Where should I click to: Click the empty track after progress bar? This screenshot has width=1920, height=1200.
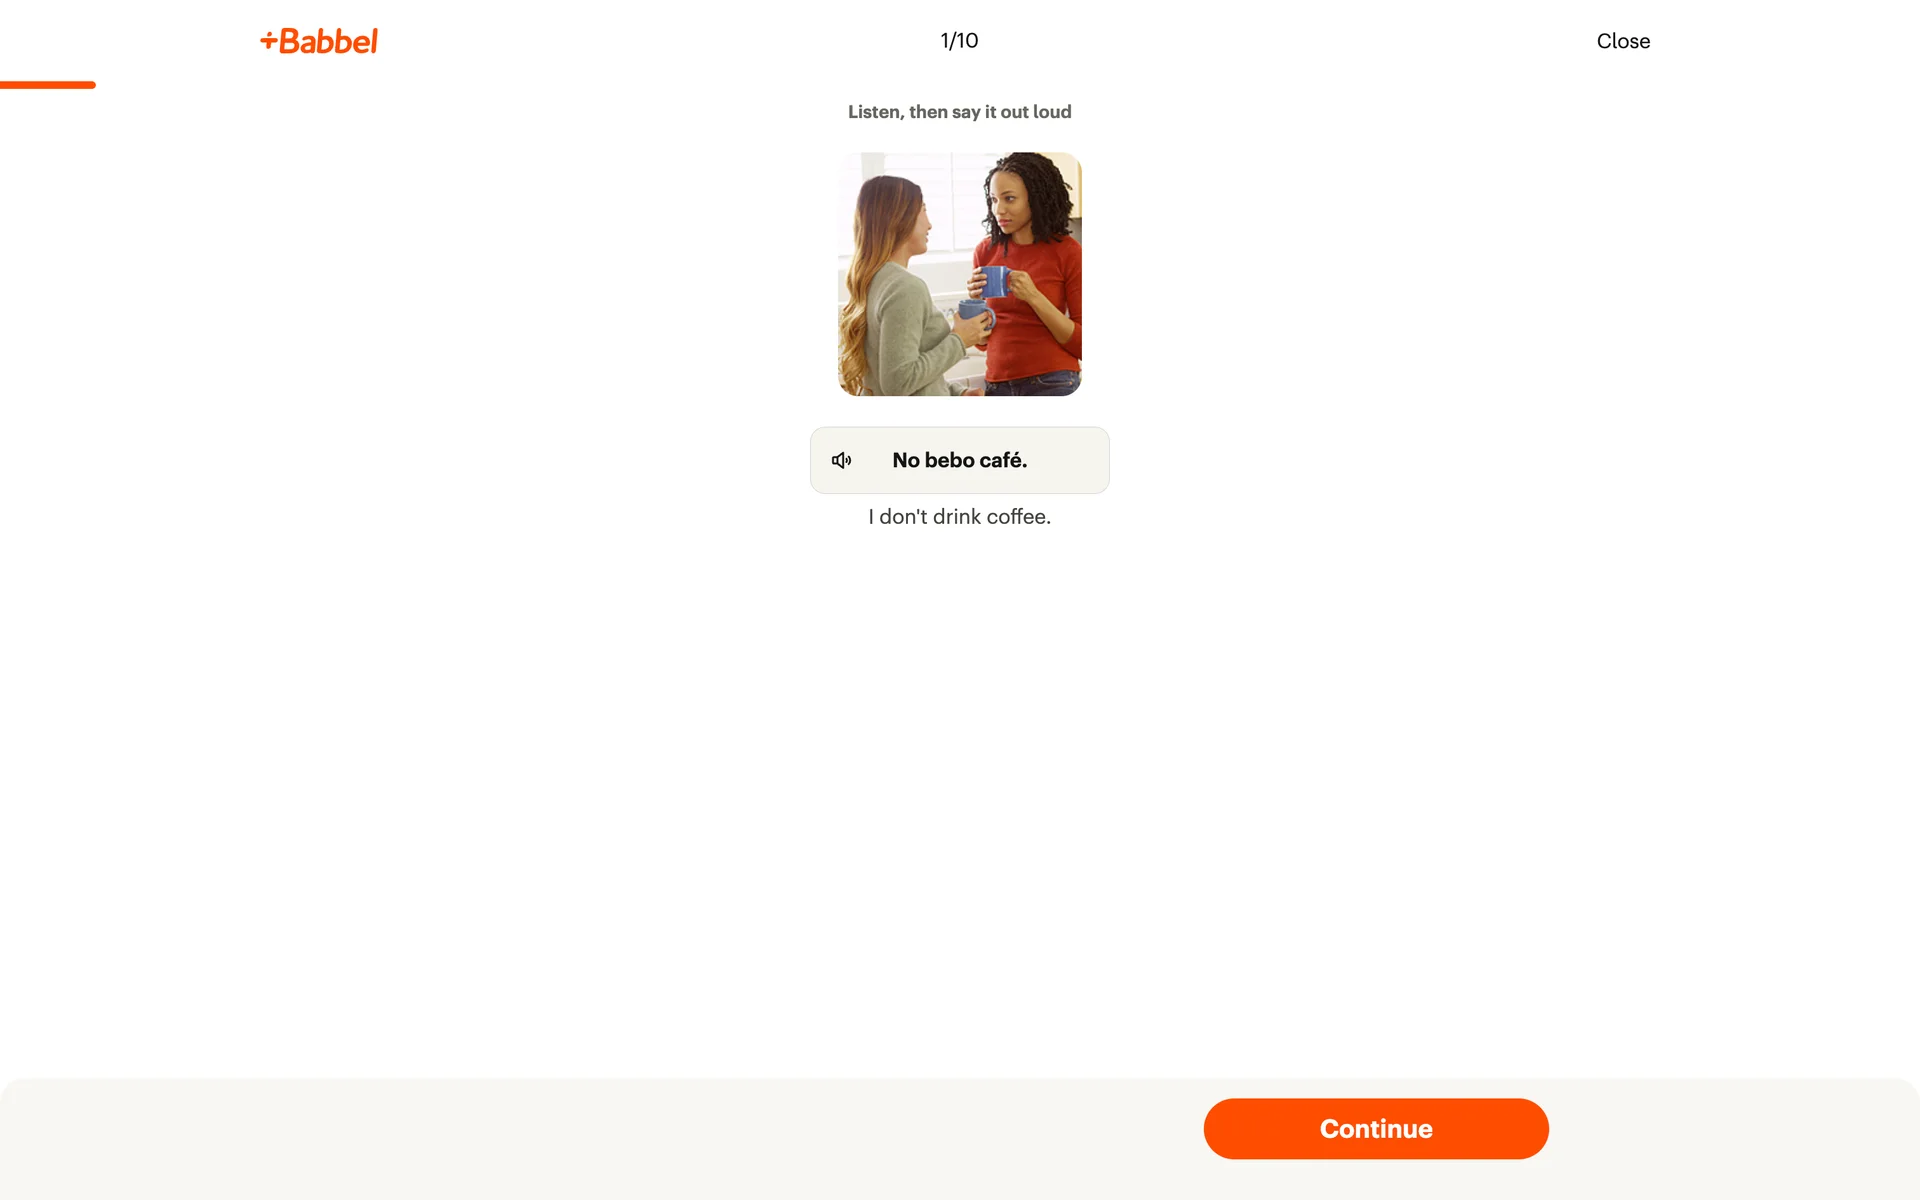coord(1008,85)
